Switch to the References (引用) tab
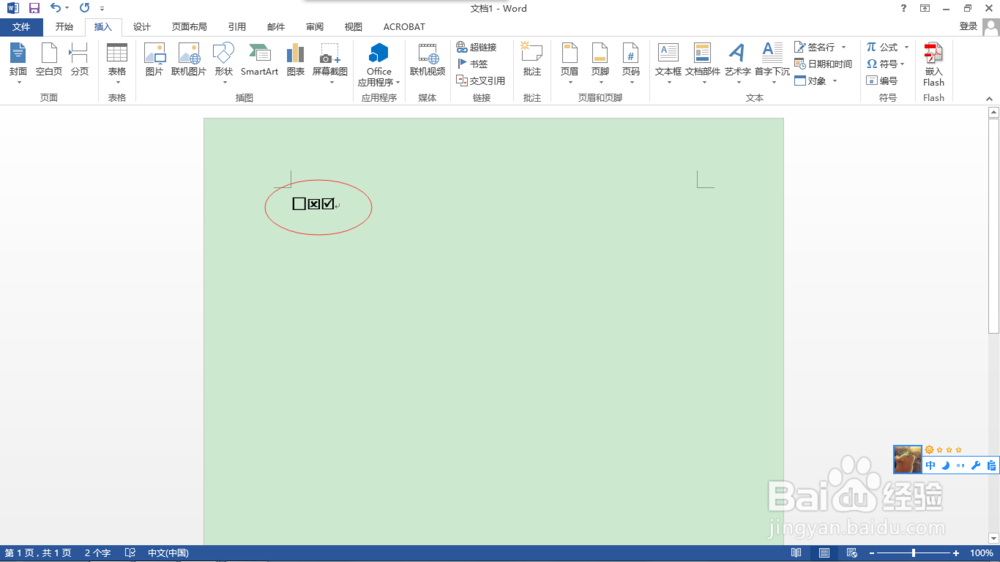 (x=237, y=27)
